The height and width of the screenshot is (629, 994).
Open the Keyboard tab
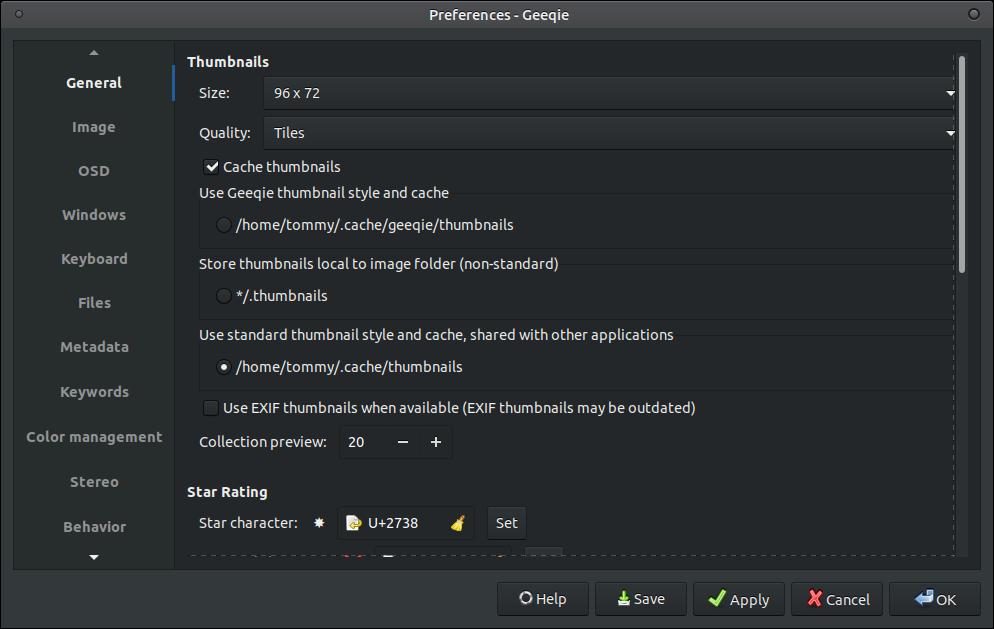(94, 259)
